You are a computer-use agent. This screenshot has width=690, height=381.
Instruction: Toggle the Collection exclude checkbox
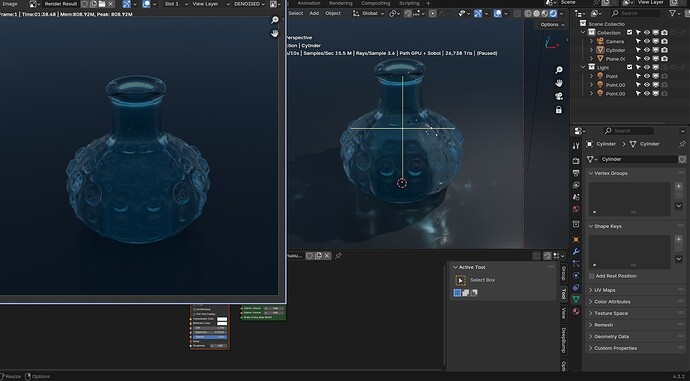630,33
